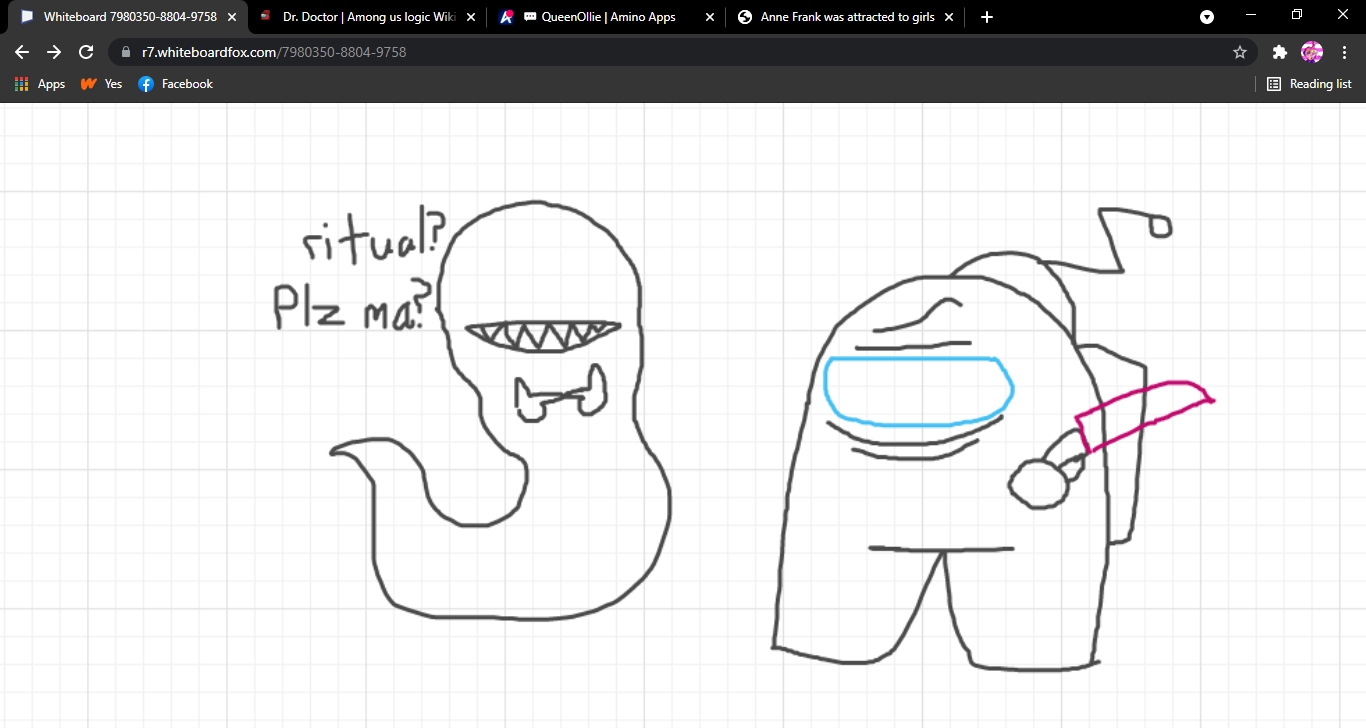Open Chrome three-dot menu
Screen dimensions: 1366x728
[1344, 52]
